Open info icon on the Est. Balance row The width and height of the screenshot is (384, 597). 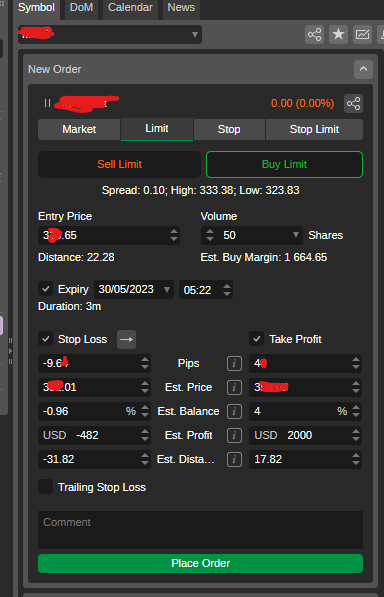click(234, 411)
